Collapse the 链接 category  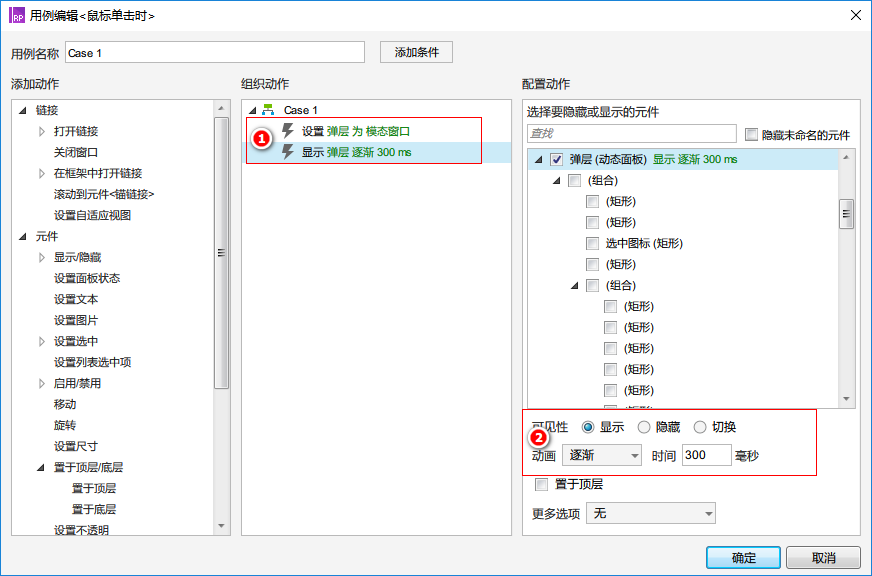tap(23, 110)
